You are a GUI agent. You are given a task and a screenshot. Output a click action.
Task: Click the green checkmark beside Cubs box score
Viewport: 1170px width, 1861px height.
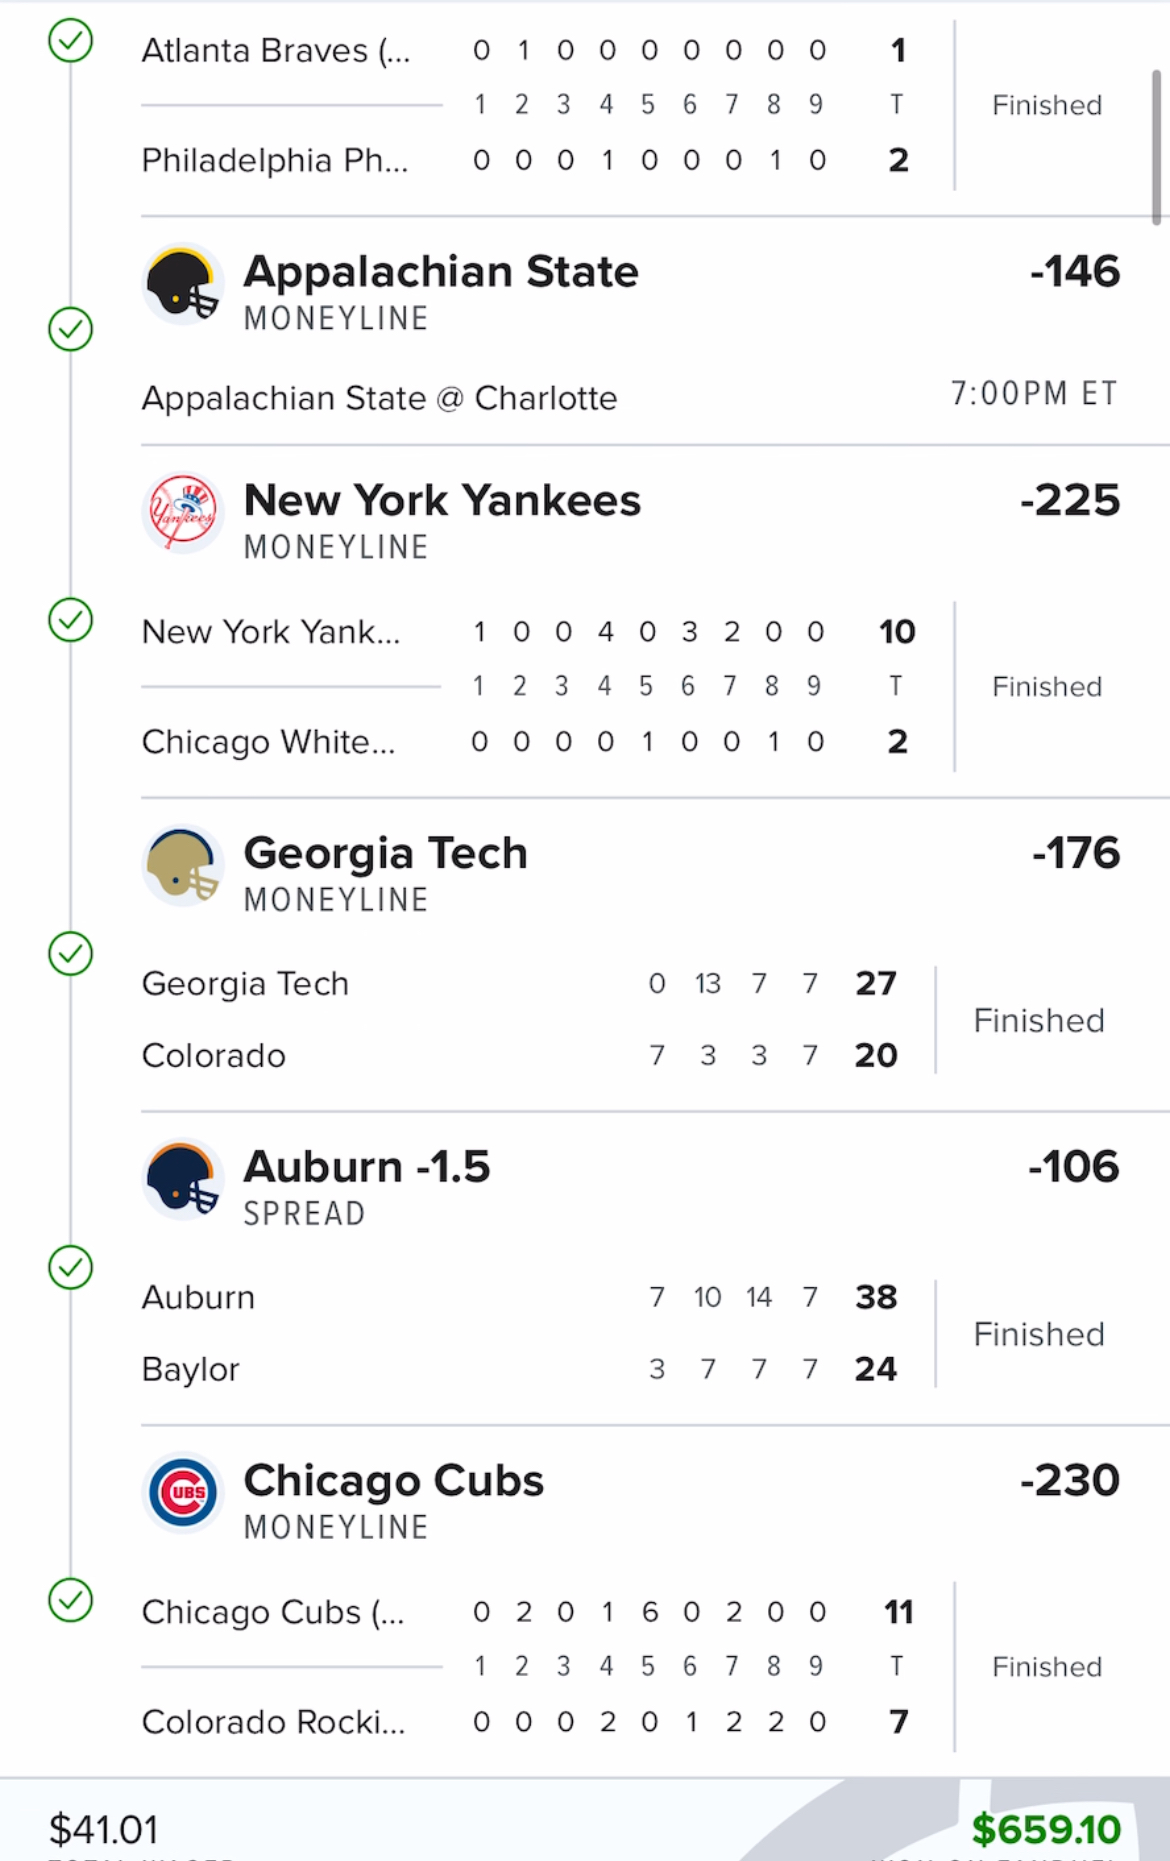point(71,1600)
